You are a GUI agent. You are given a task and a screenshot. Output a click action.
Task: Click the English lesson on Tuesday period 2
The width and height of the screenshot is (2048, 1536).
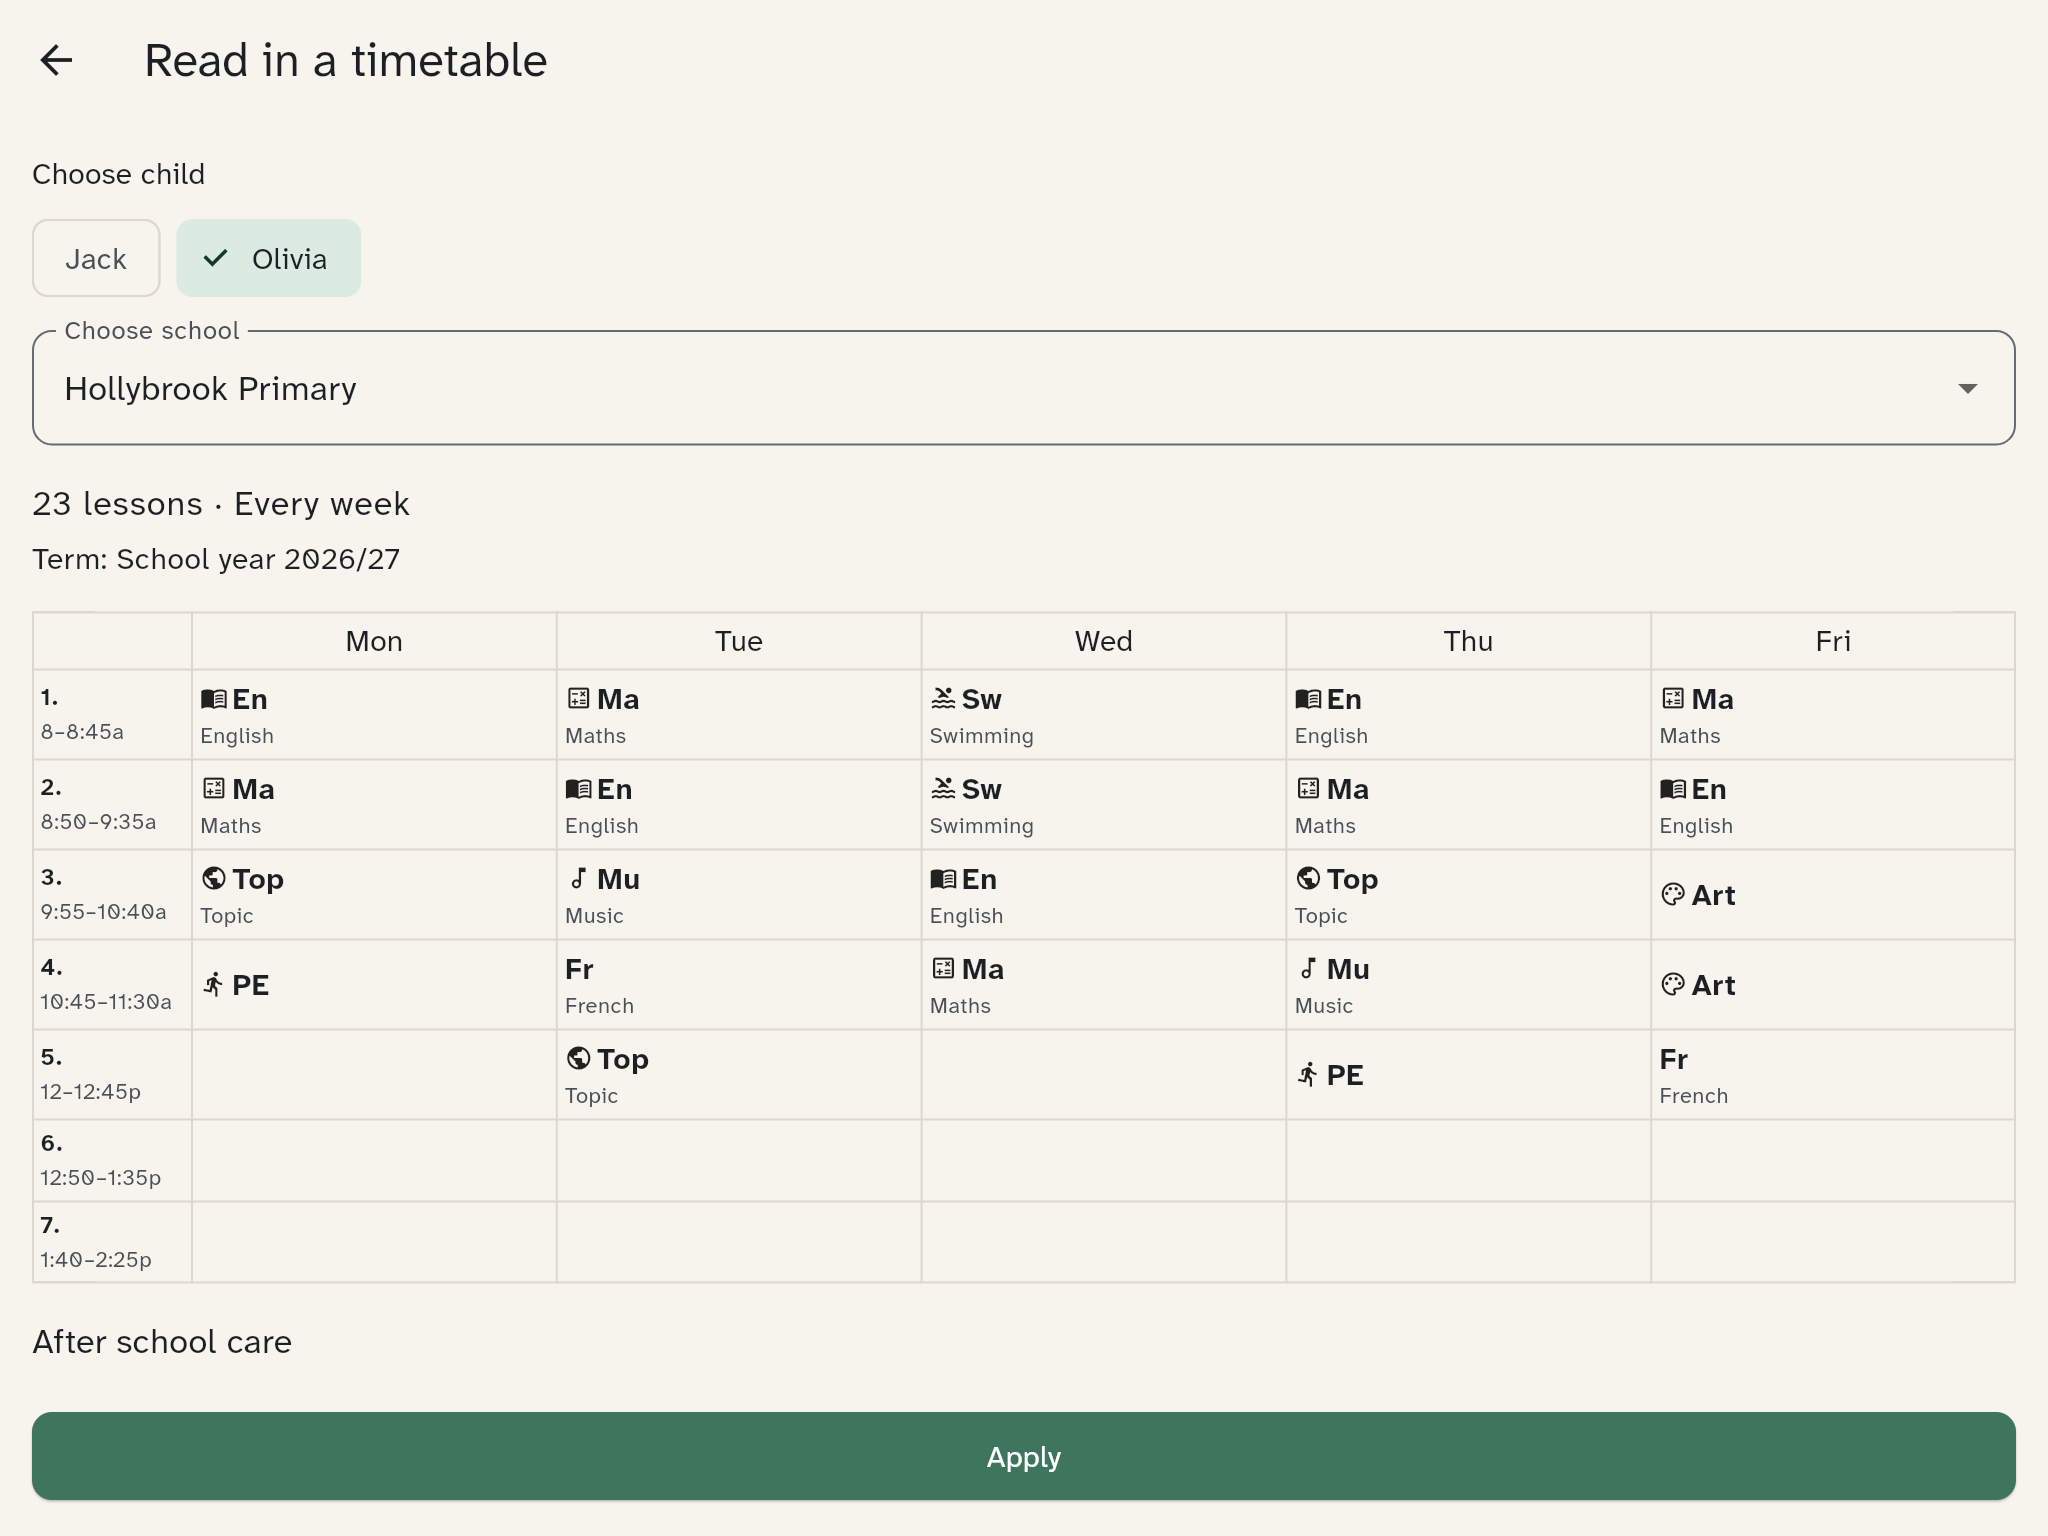click(x=739, y=805)
